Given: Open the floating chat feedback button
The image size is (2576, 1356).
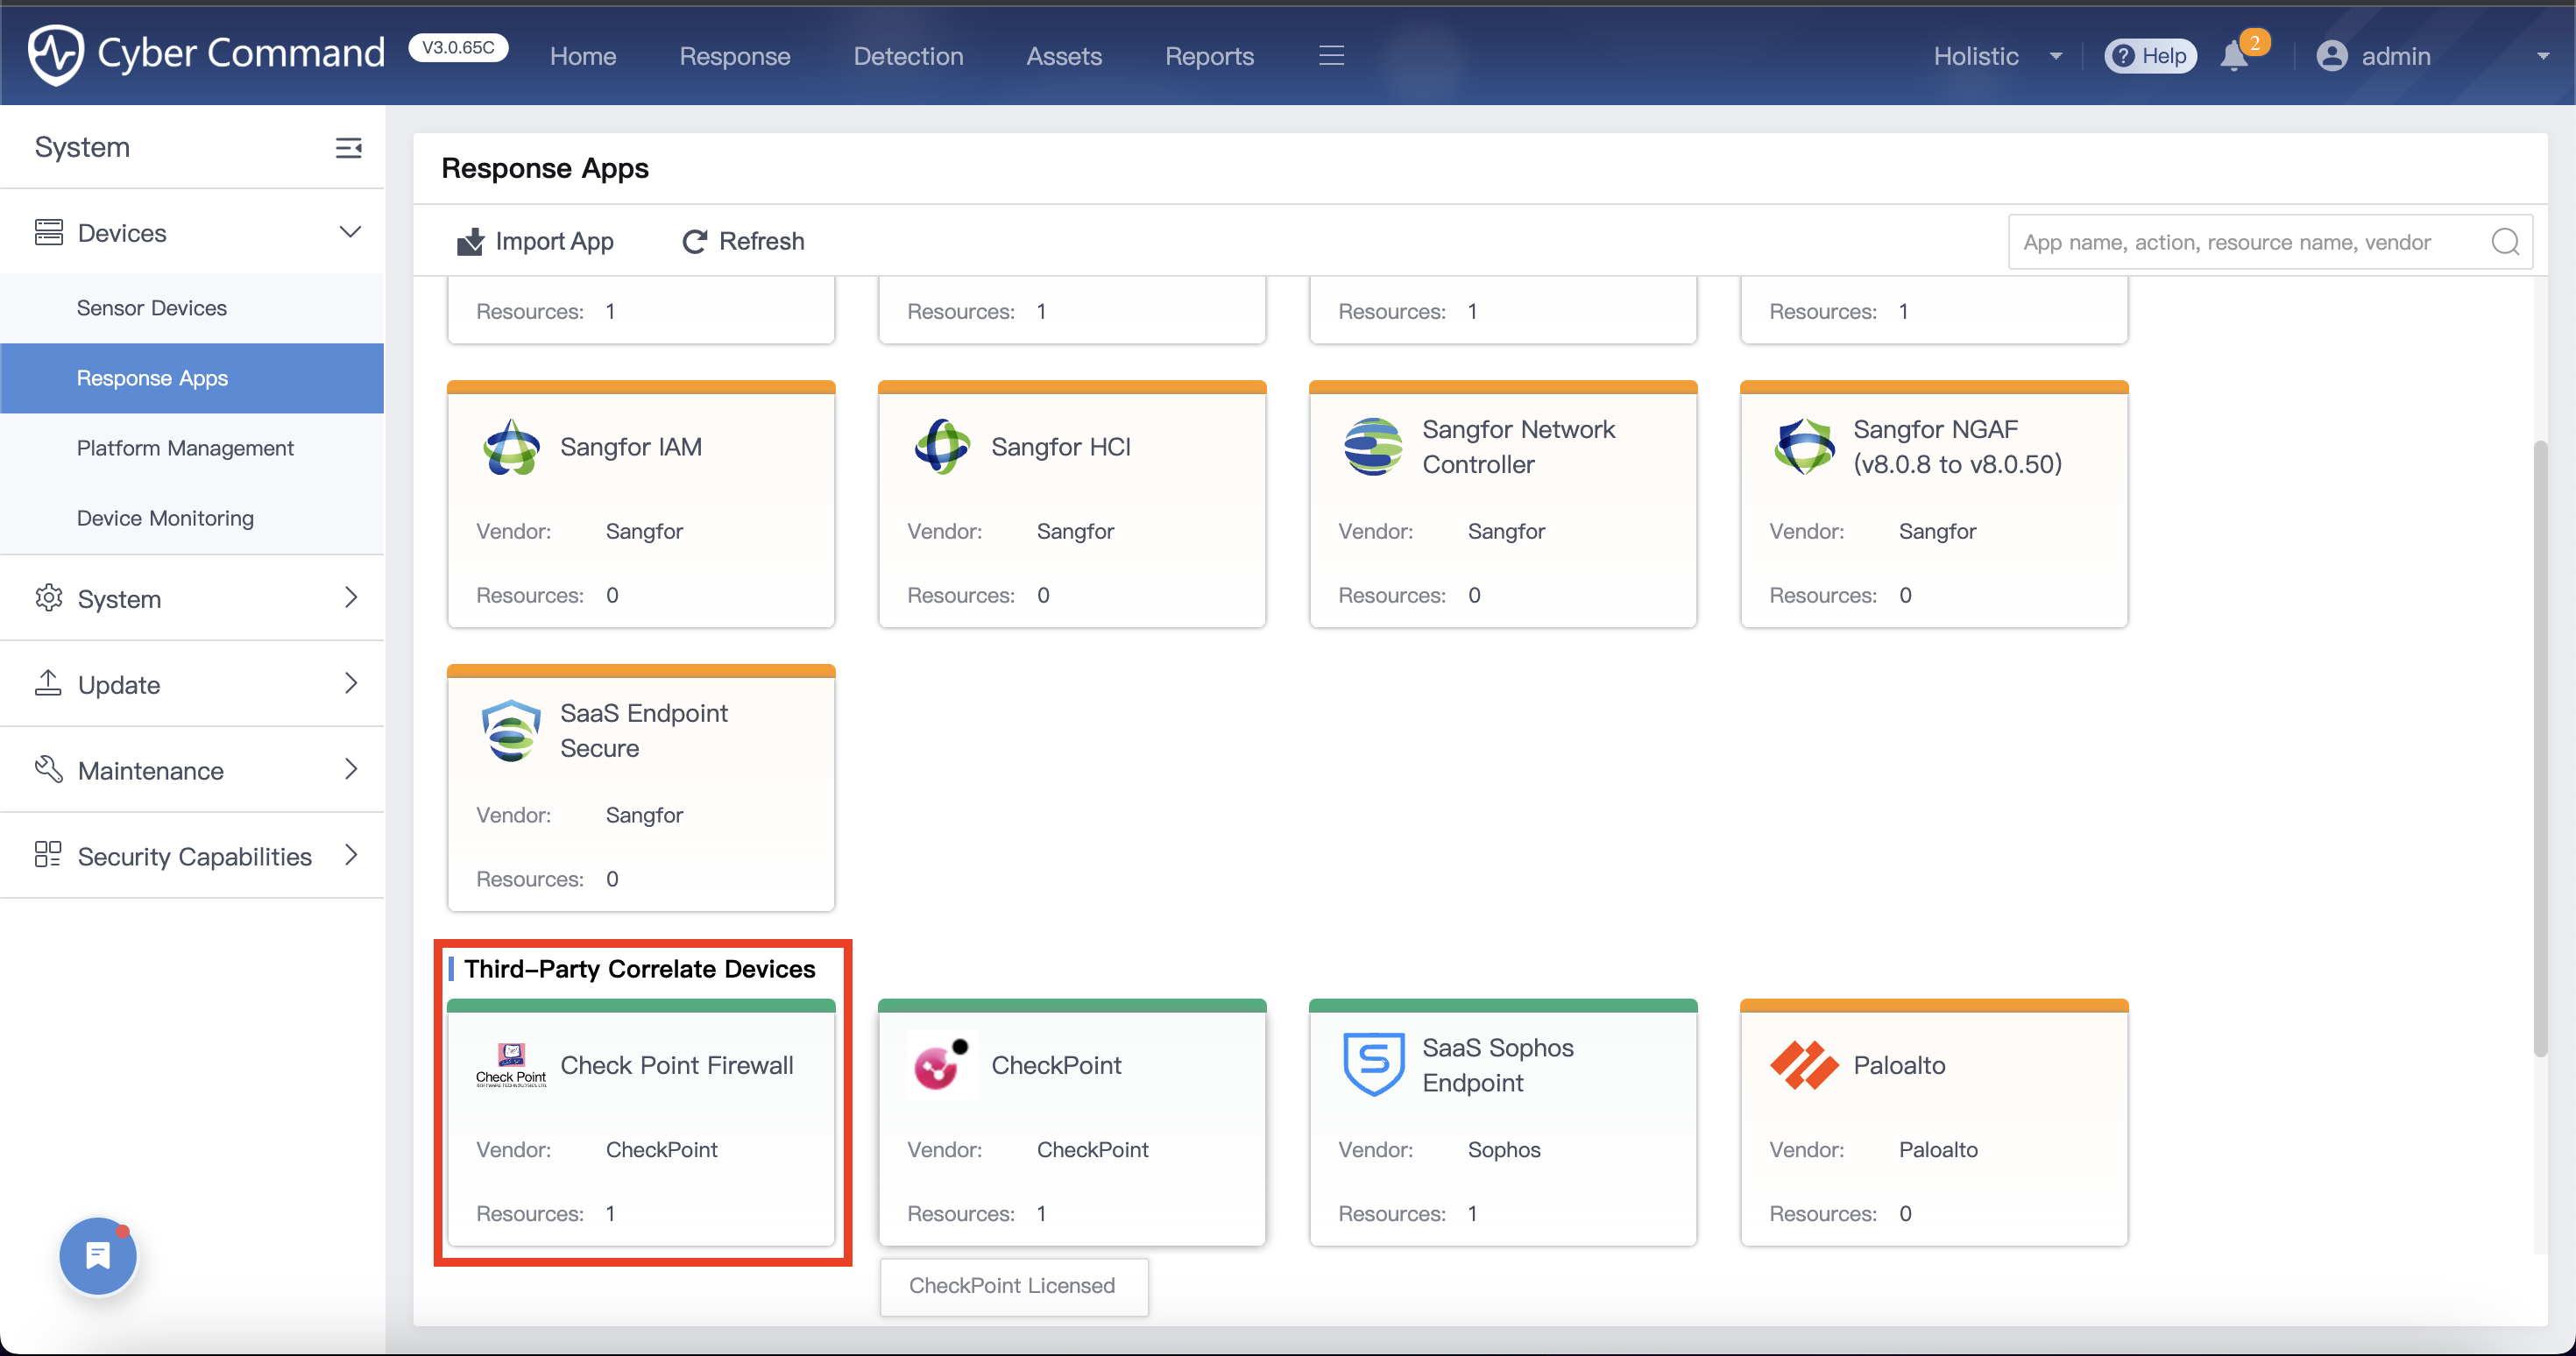Looking at the screenshot, I should pyautogui.click(x=98, y=1256).
